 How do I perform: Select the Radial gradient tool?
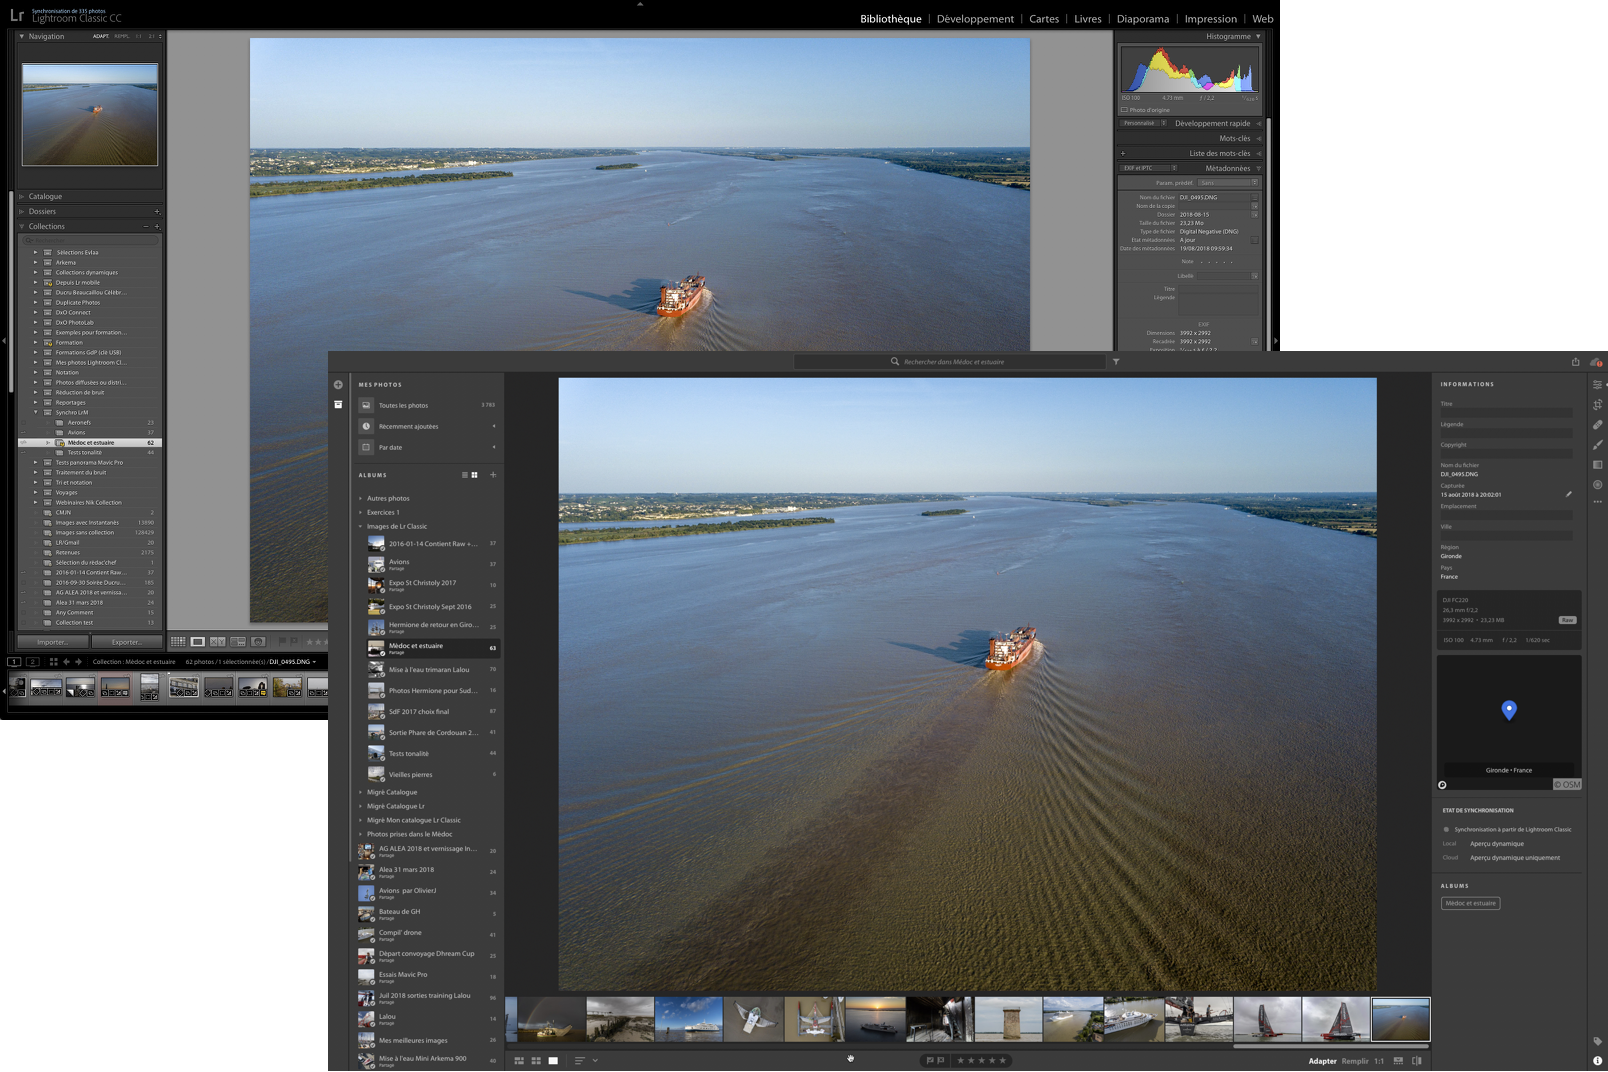[1597, 485]
